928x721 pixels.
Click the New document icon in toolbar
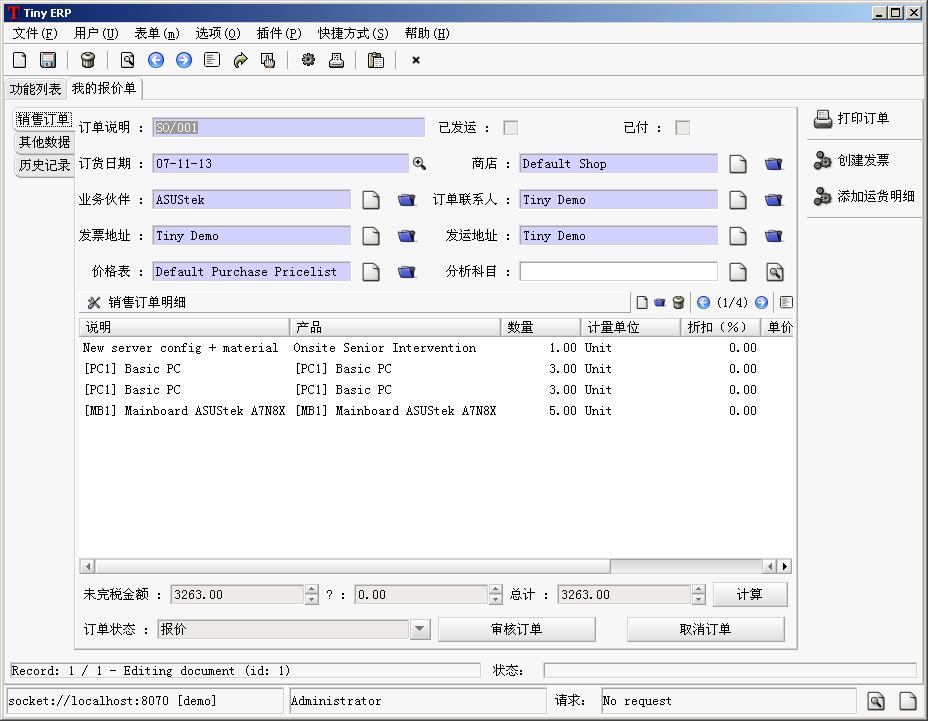pyautogui.click(x=20, y=60)
